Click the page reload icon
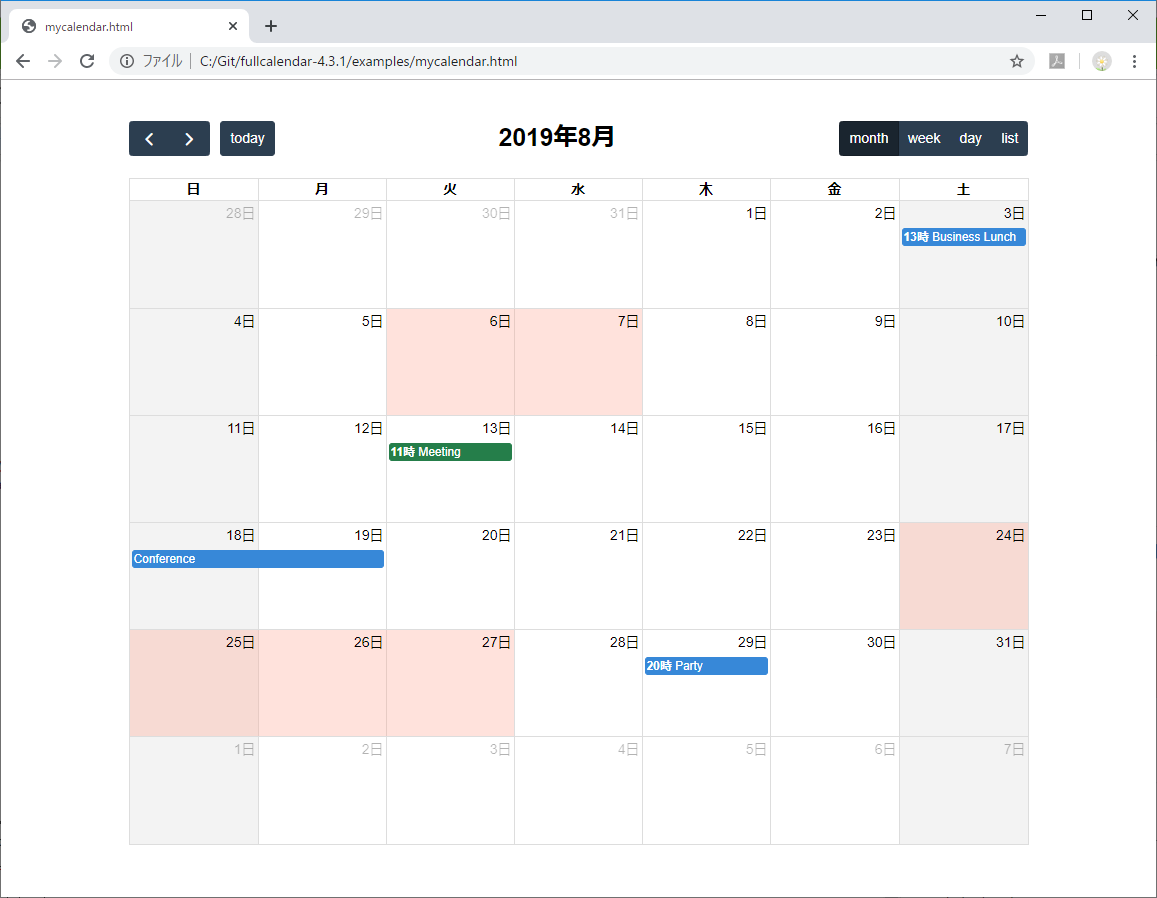The height and width of the screenshot is (898, 1157). tap(87, 61)
